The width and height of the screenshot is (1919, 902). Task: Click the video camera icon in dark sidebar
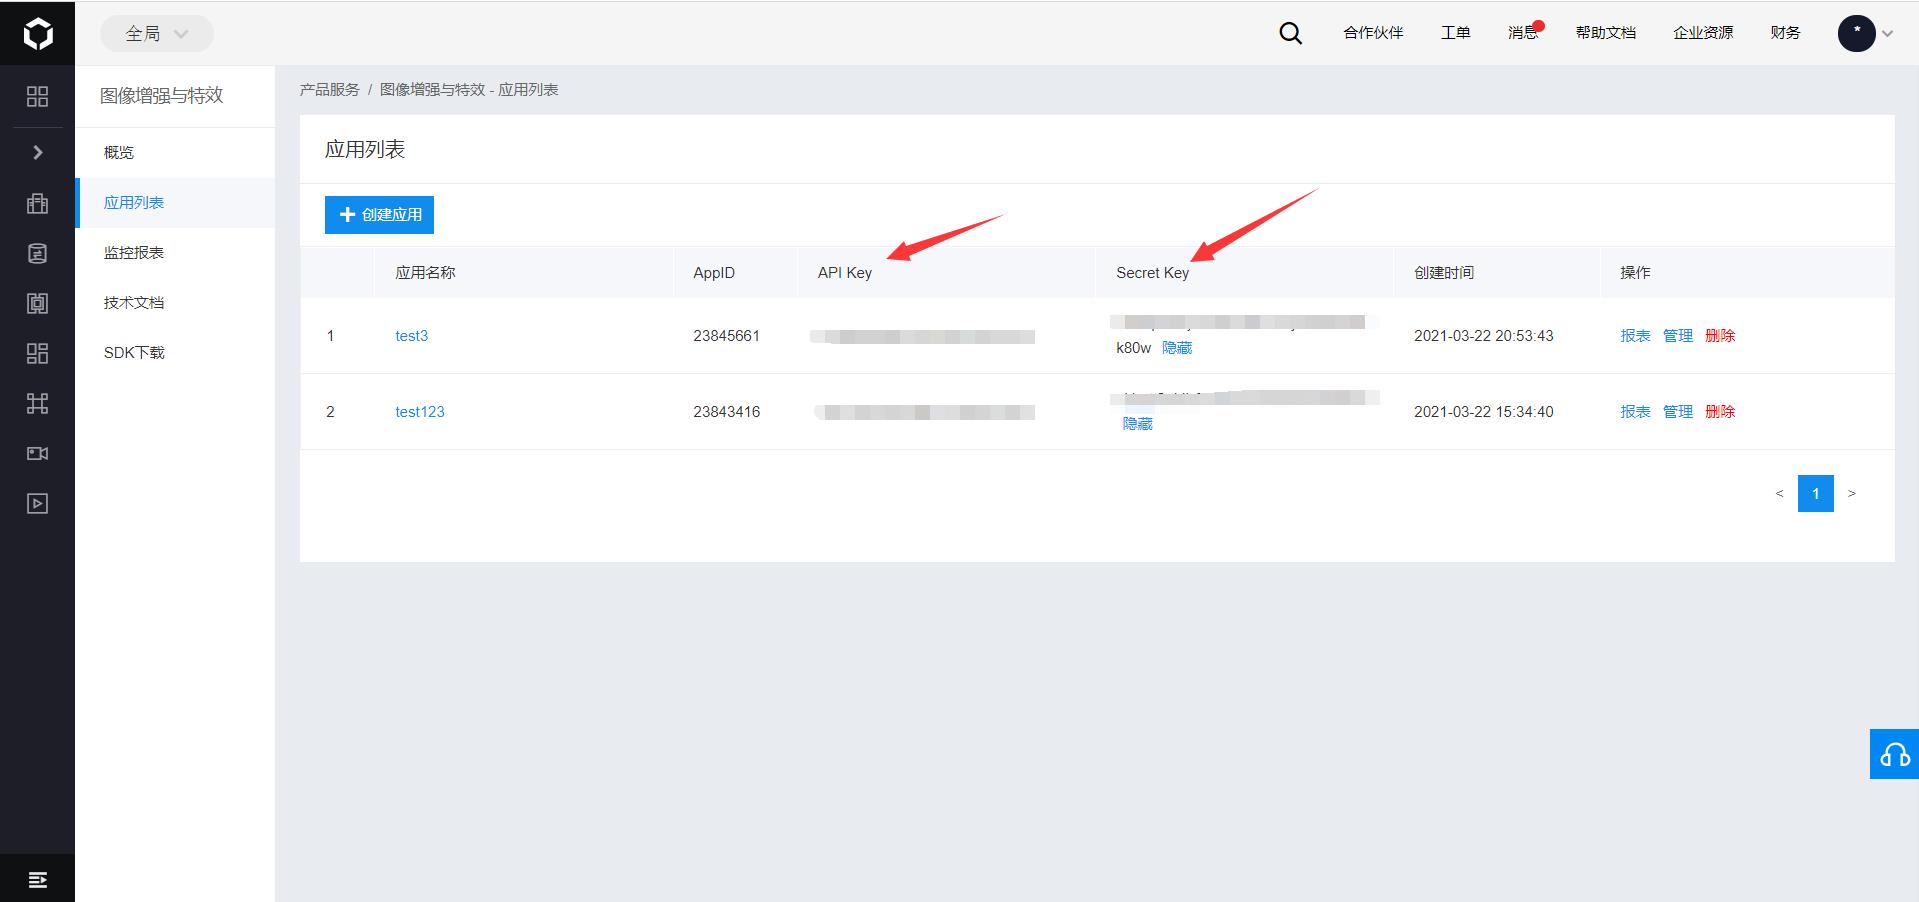(37, 453)
